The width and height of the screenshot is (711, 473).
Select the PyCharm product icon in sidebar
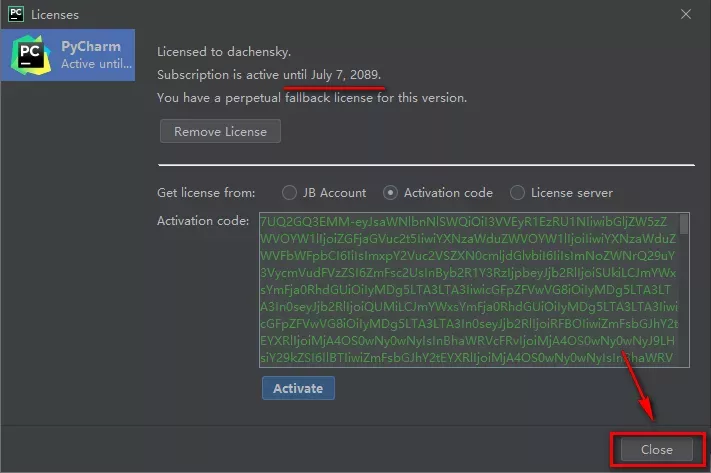click(x=30, y=55)
